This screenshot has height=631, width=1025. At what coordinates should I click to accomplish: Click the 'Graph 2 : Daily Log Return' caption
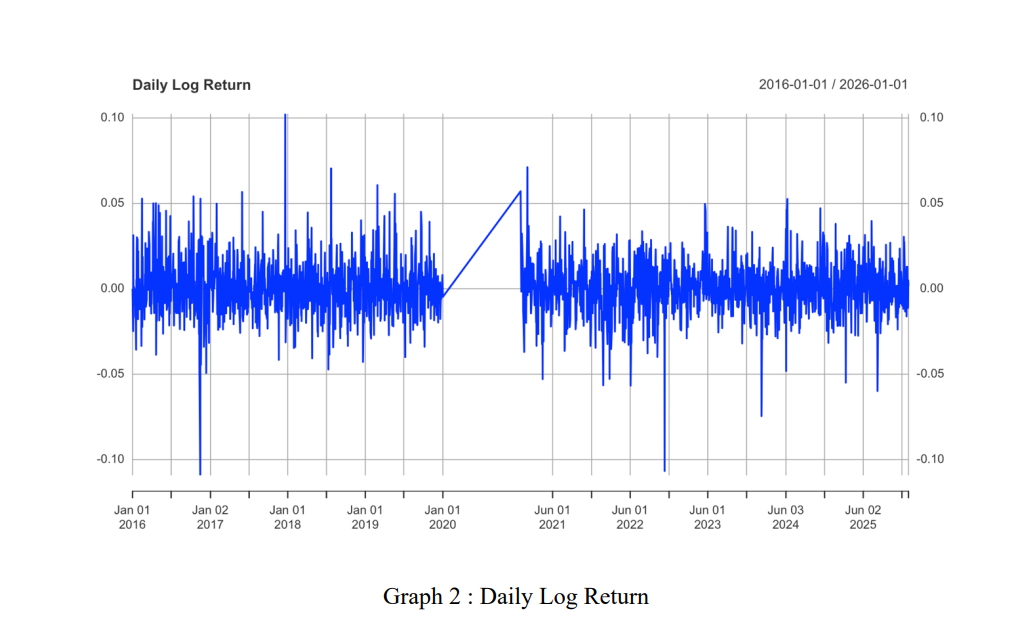(x=515, y=597)
